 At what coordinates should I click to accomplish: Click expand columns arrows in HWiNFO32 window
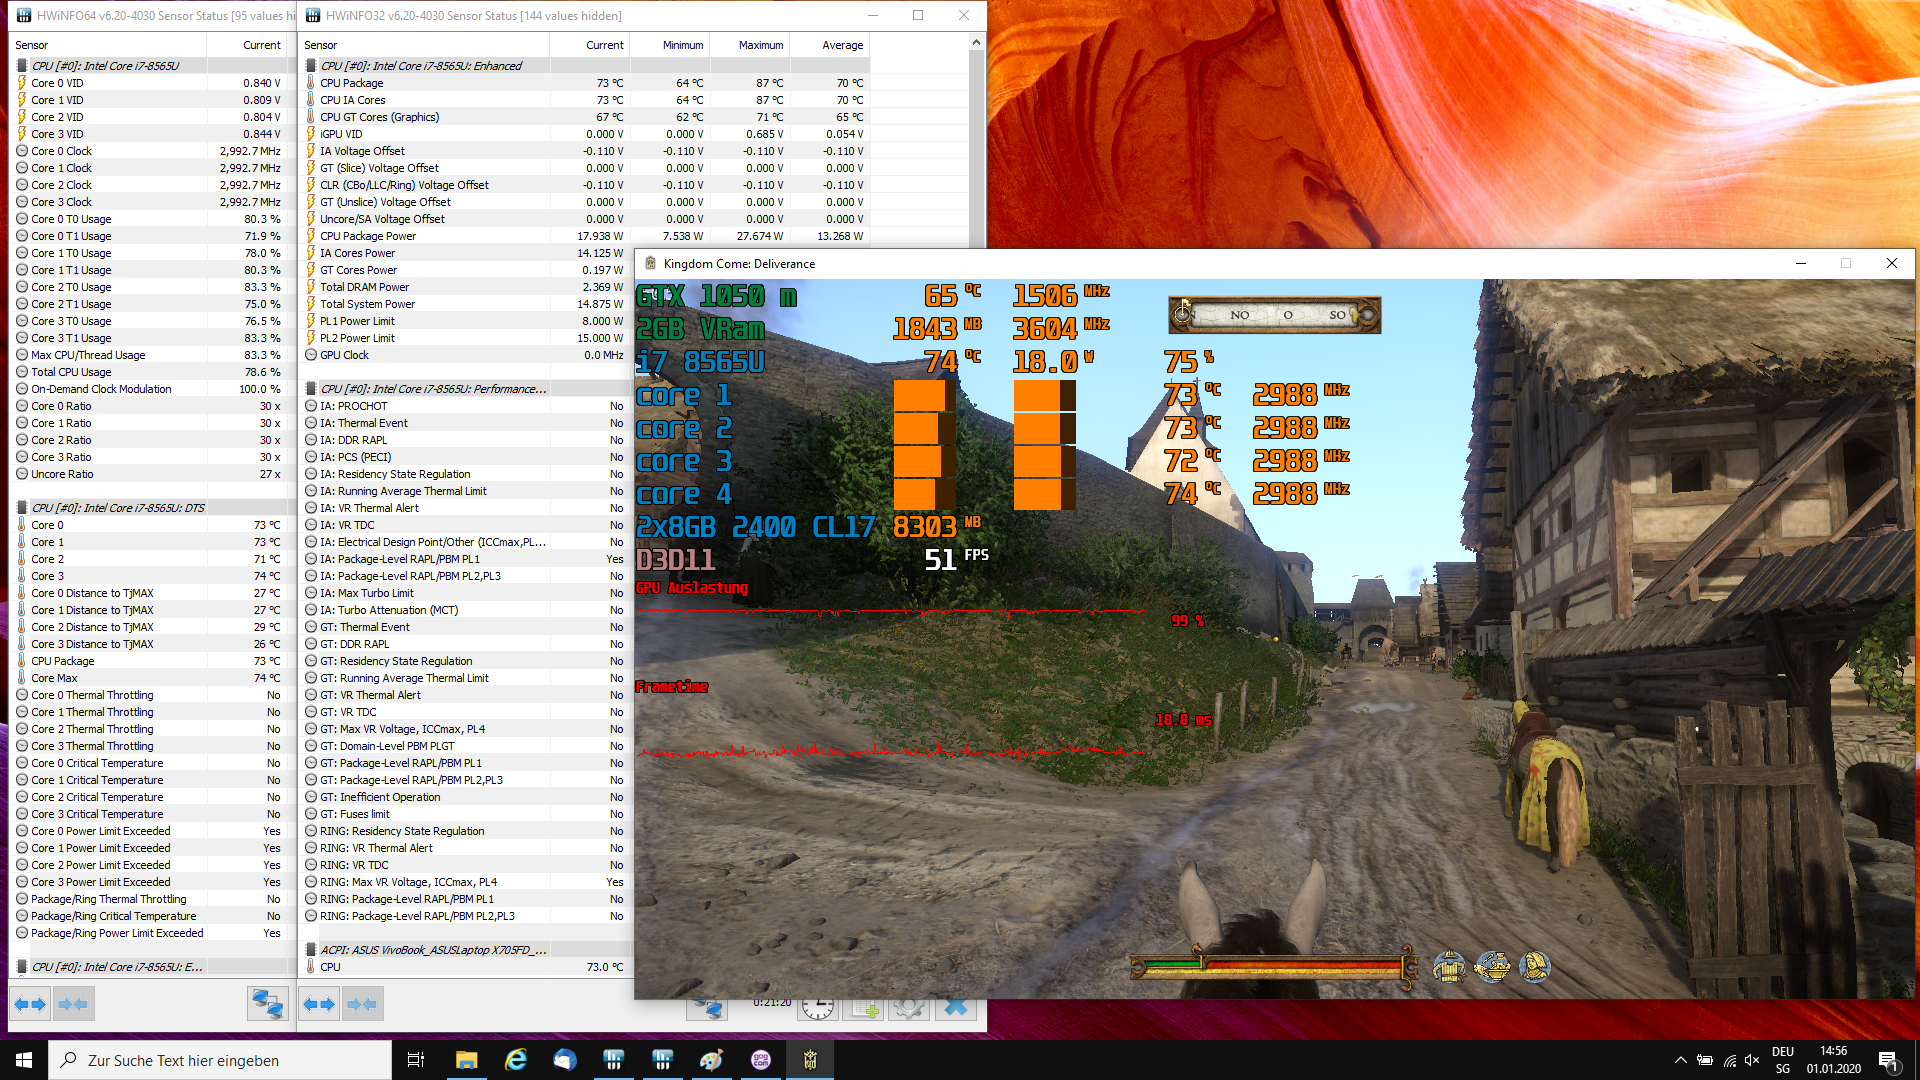point(319,1004)
